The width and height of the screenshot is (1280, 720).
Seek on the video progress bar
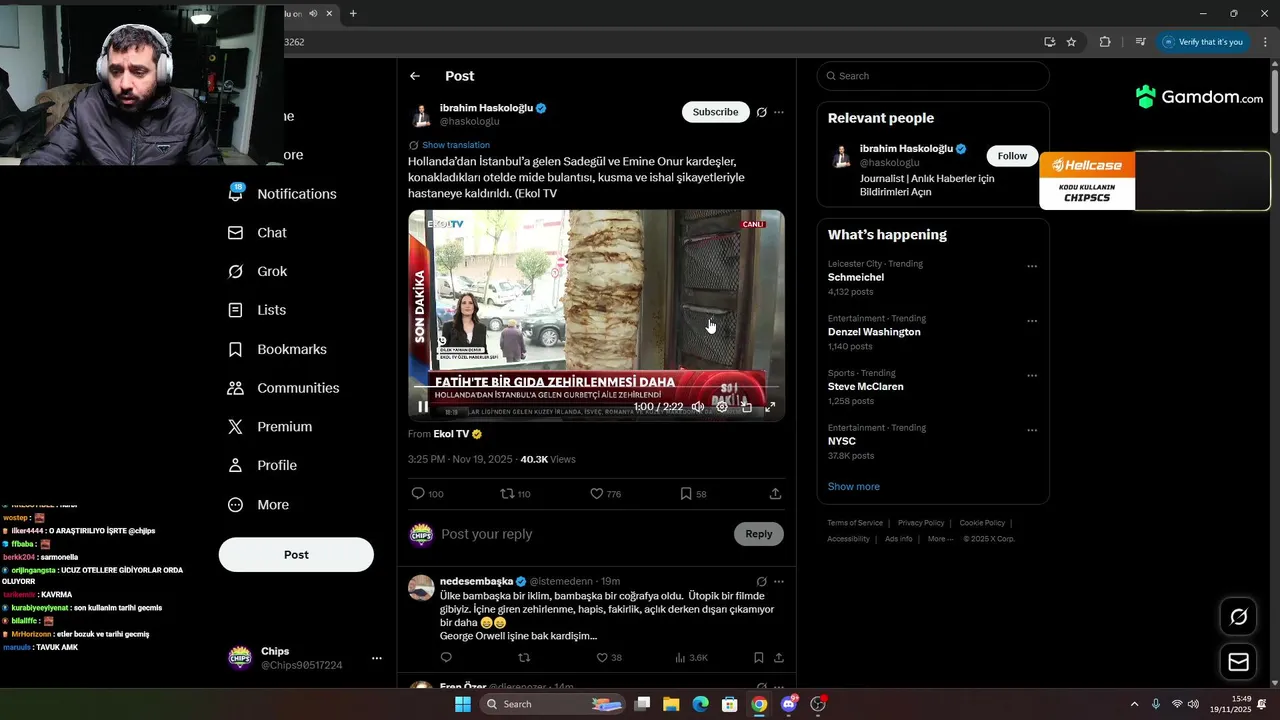[596, 386]
